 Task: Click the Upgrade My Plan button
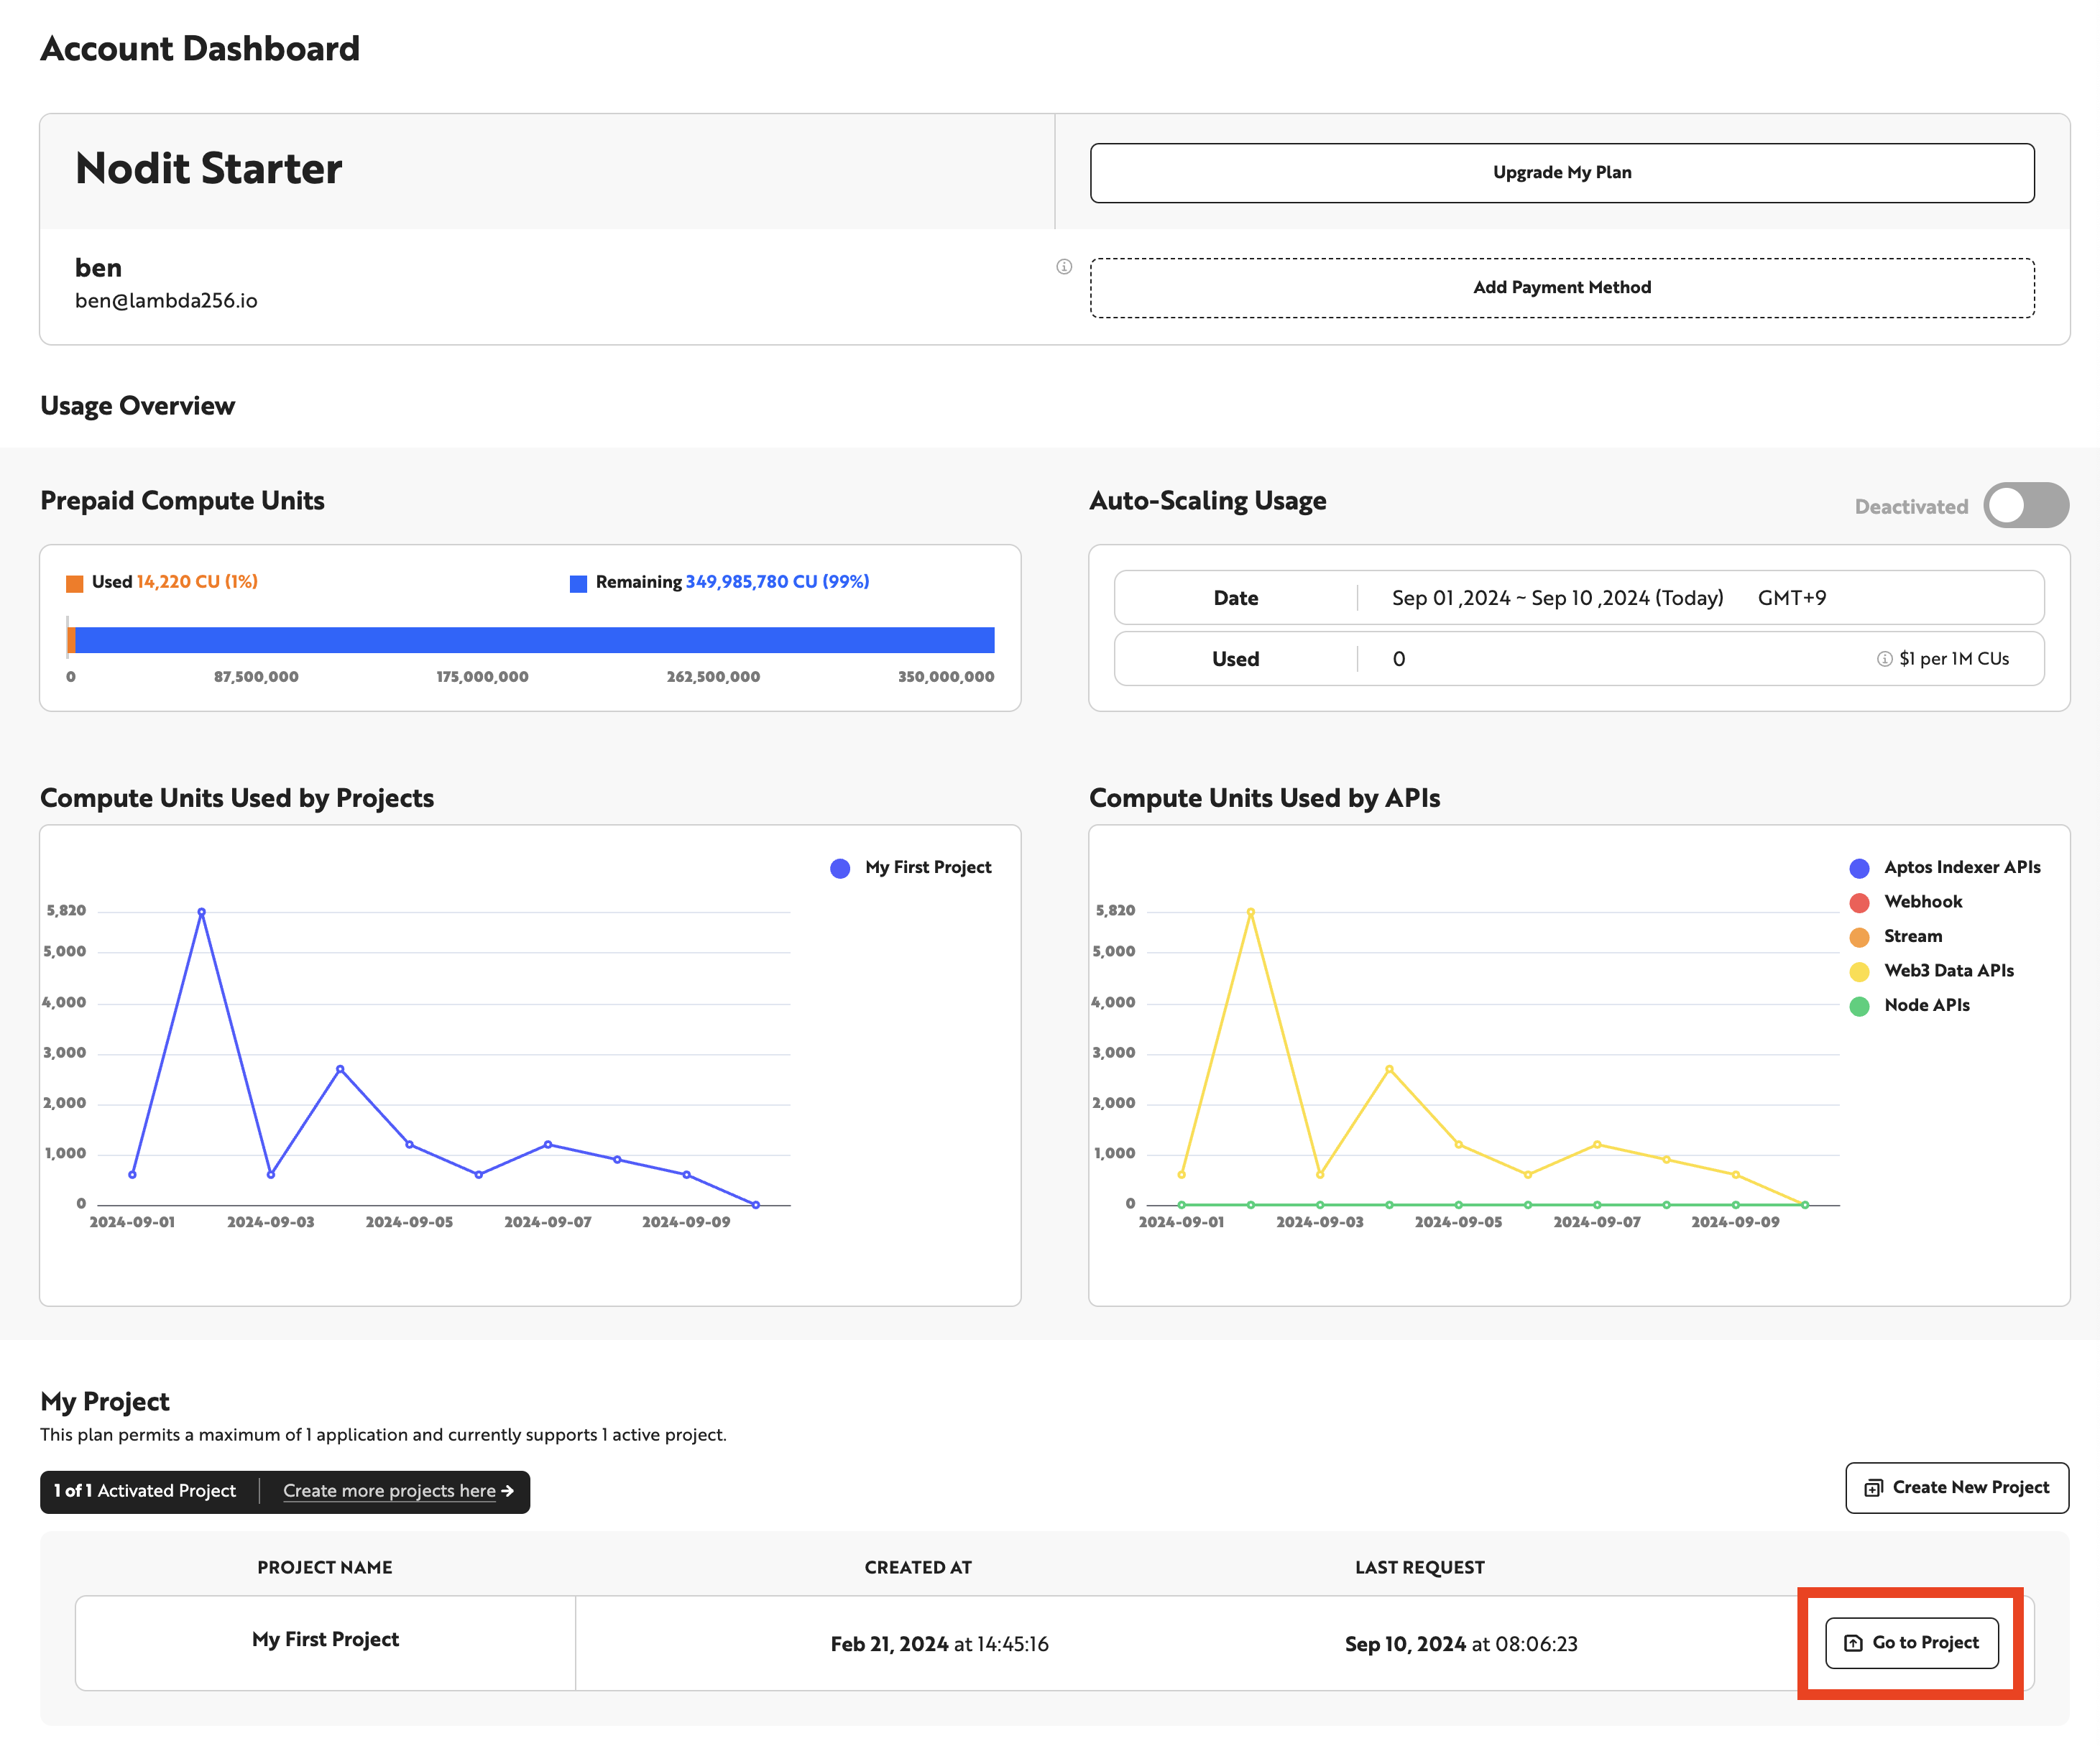pos(1560,172)
